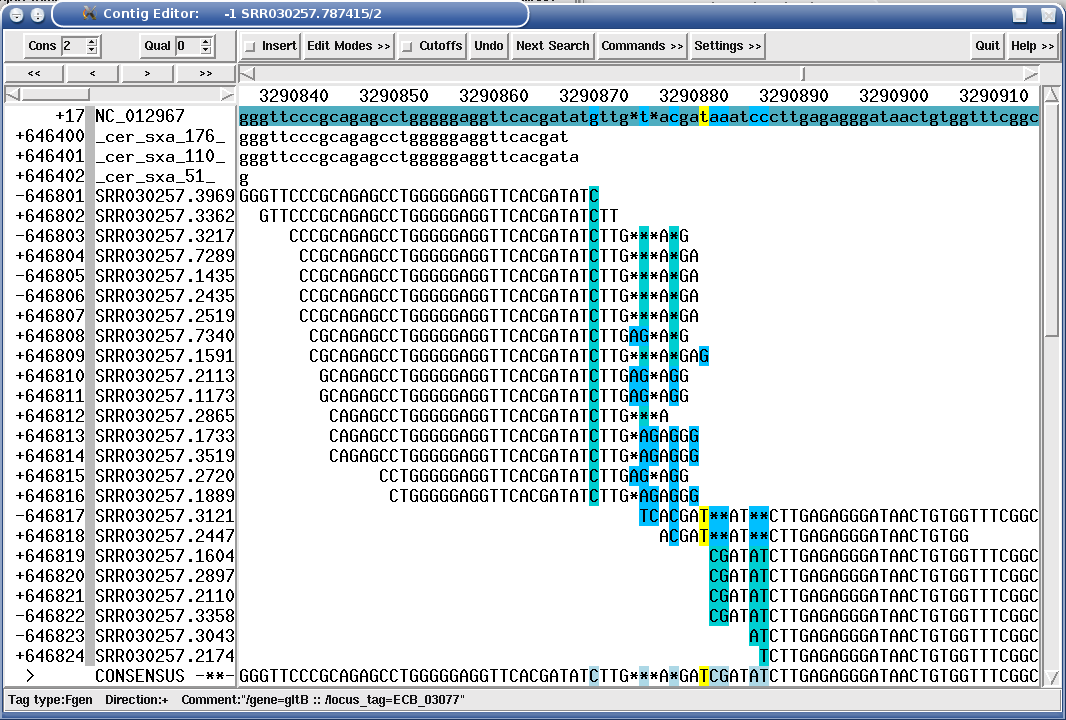Click position label 3290900 on ruler
Image resolution: width=1066 pixels, height=720 pixels.
click(x=893, y=96)
